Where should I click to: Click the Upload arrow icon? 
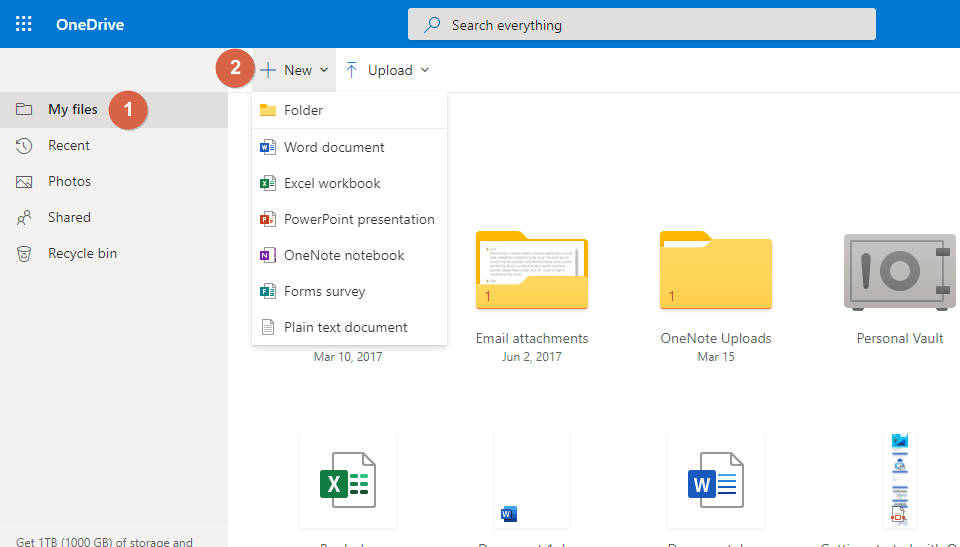point(351,70)
